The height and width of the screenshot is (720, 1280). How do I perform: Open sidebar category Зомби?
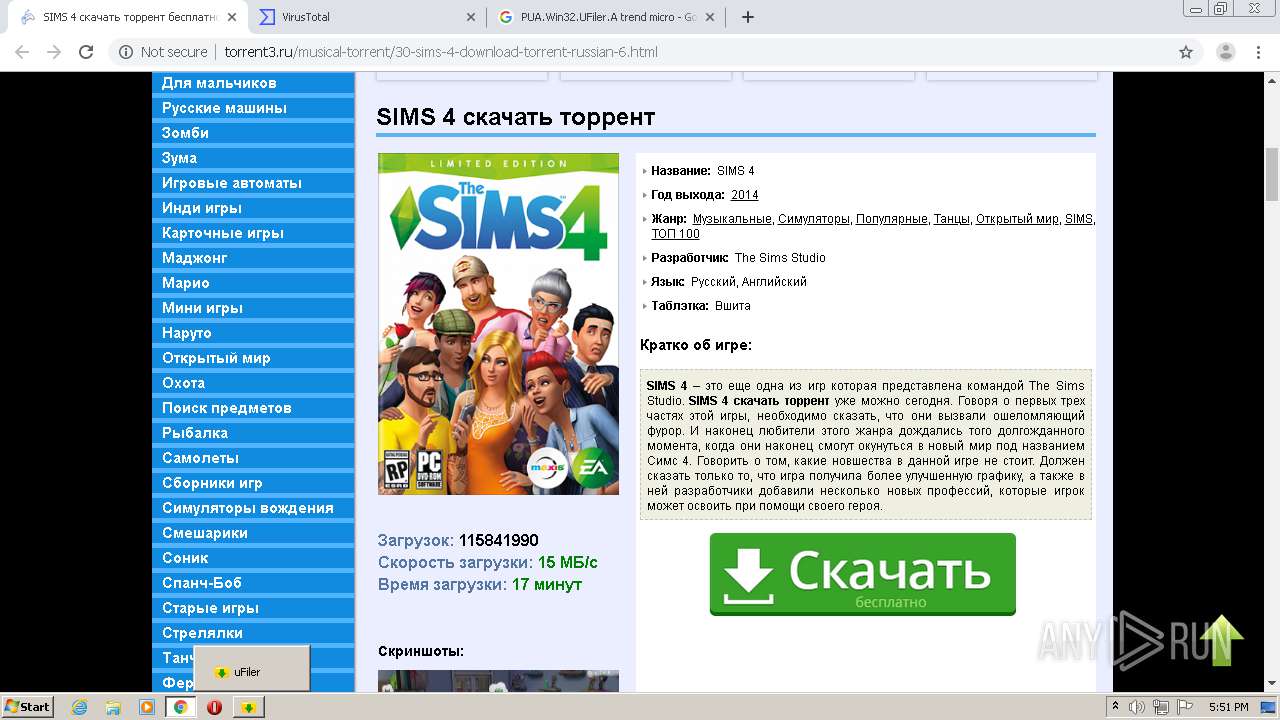point(253,133)
